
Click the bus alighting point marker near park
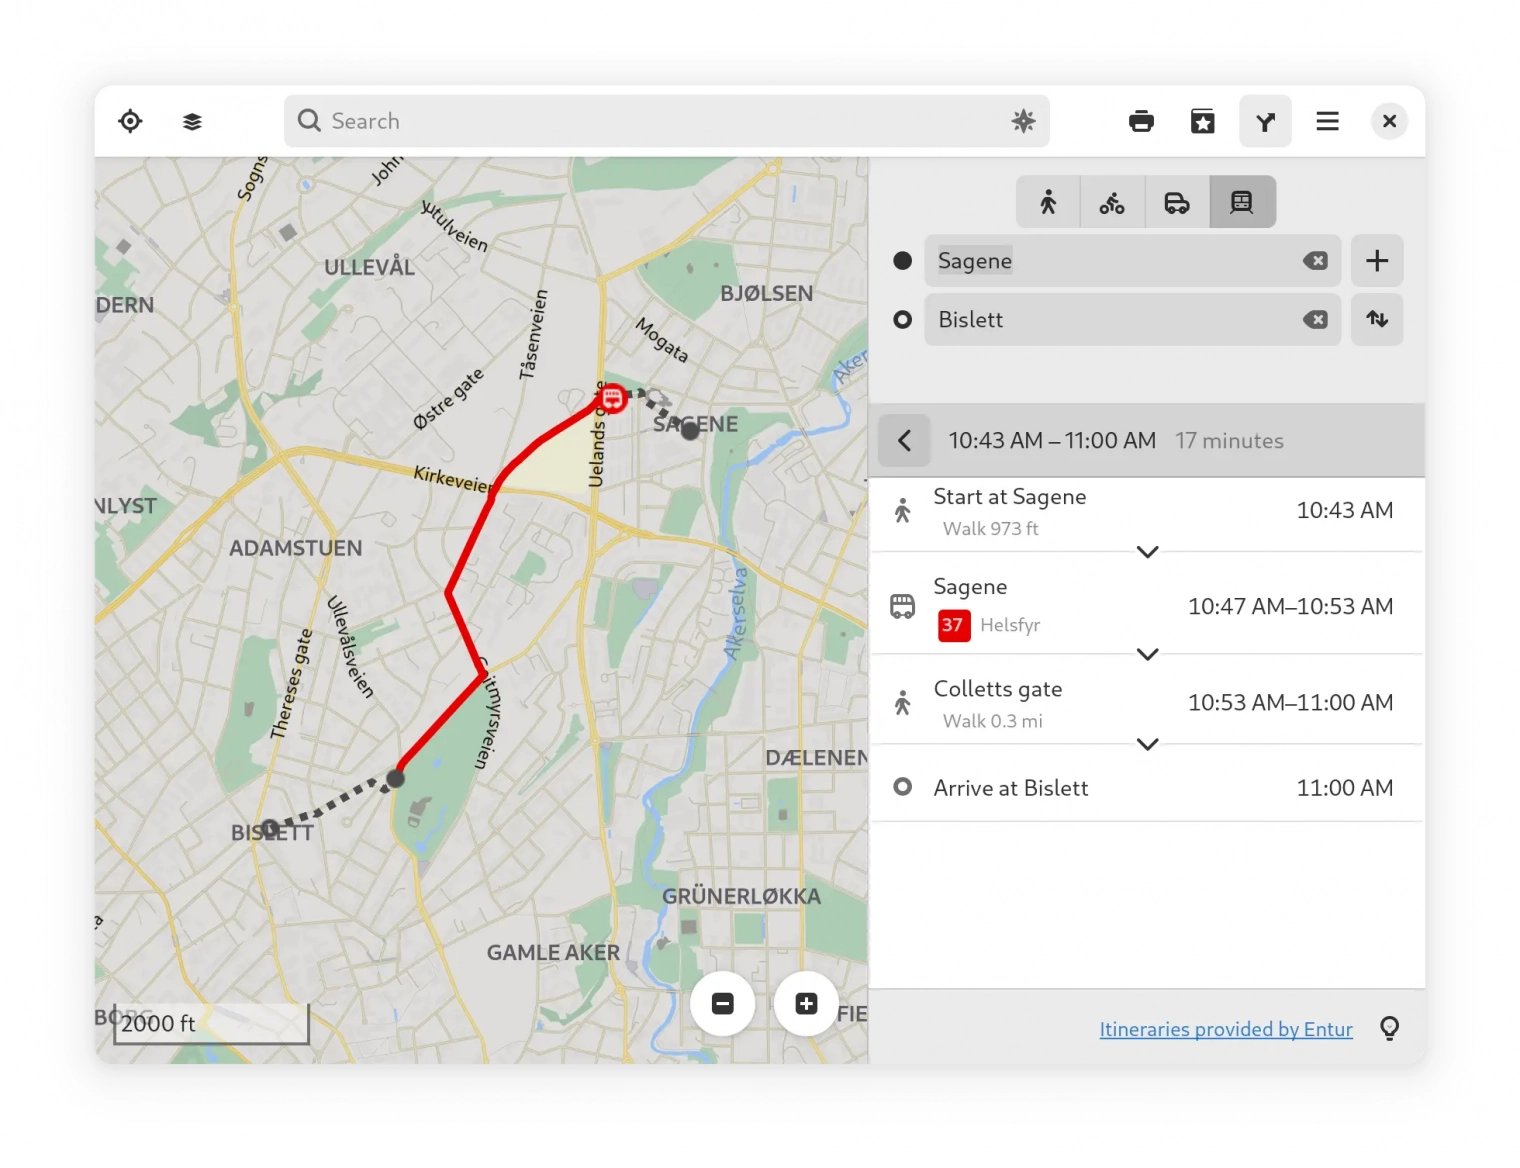tap(396, 778)
